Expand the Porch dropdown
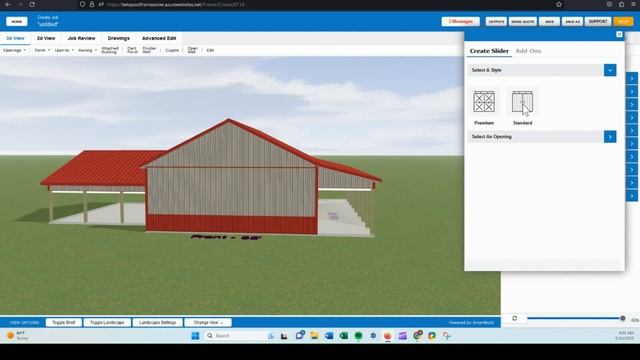The image size is (640, 360). 42,50
